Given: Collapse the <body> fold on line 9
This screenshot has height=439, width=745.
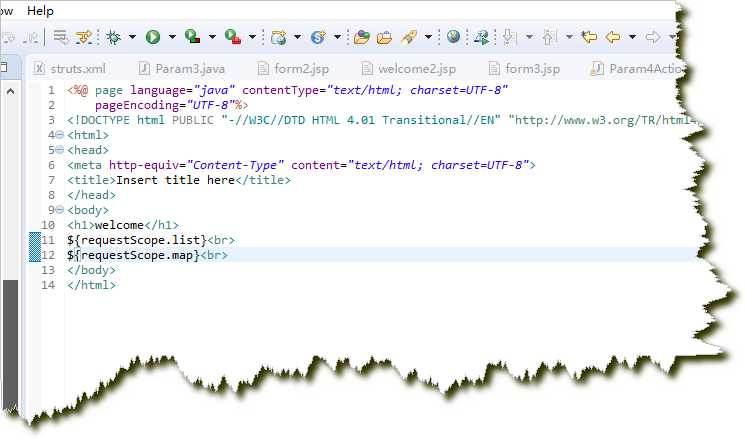Looking at the screenshot, I should (x=59, y=210).
